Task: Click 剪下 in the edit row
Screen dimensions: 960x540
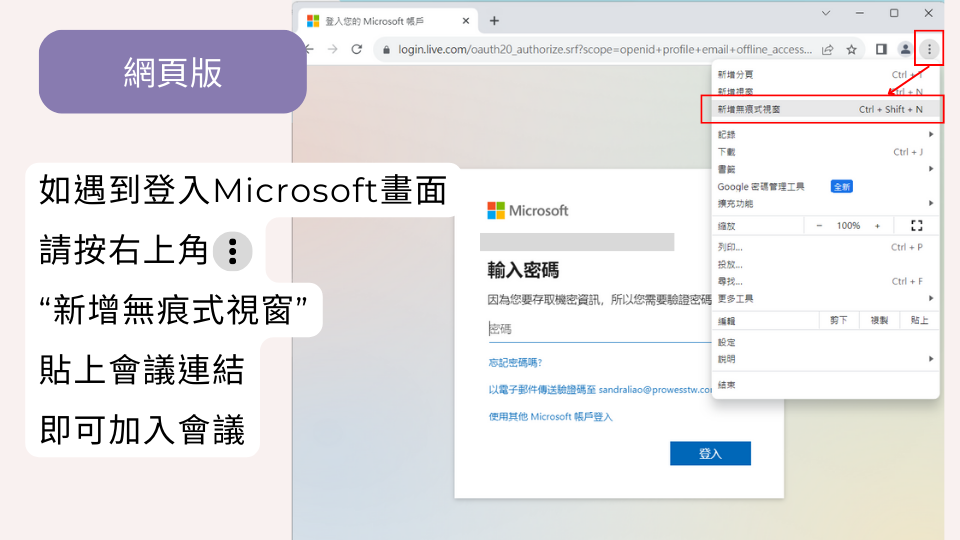Action: 839,320
